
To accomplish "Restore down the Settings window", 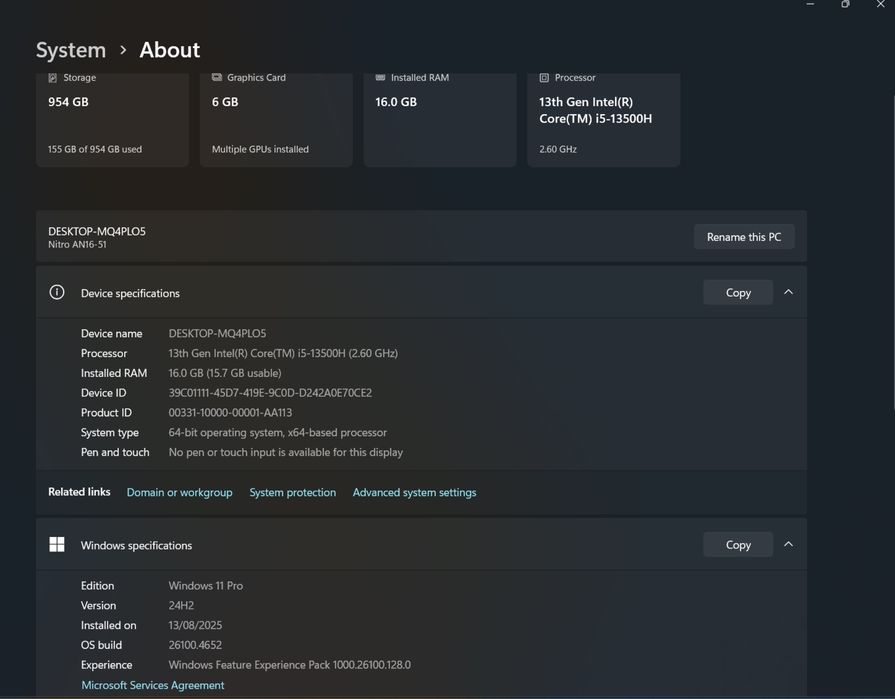I will point(845,4).
